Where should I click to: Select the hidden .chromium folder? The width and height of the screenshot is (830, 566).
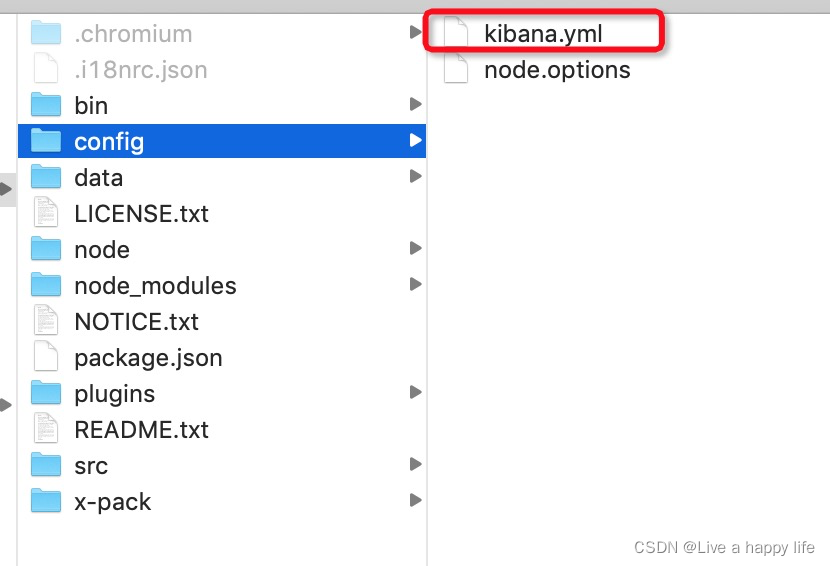click(x=133, y=33)
